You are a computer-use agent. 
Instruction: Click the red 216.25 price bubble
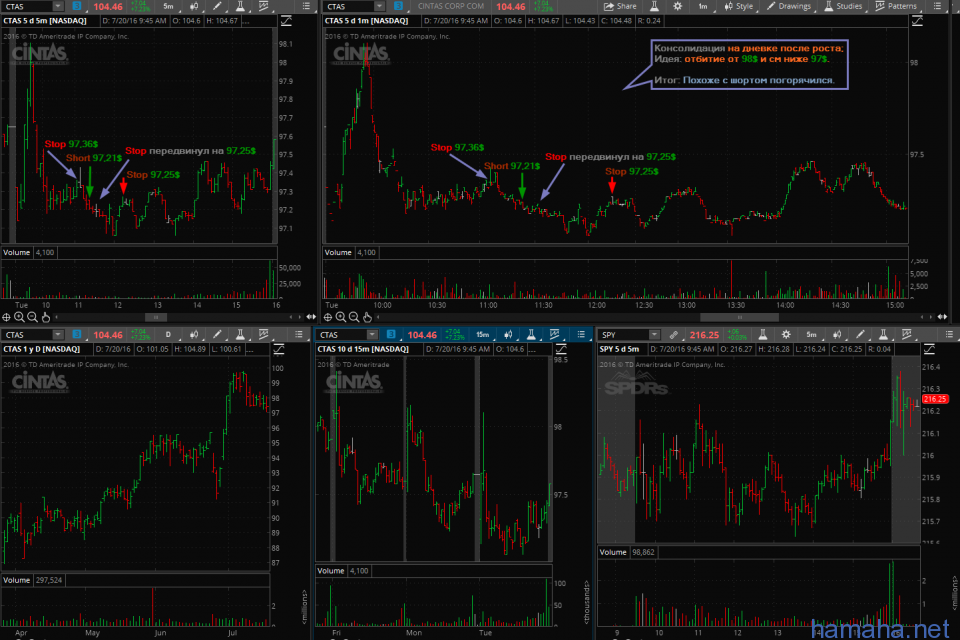[x=935, y=399]
